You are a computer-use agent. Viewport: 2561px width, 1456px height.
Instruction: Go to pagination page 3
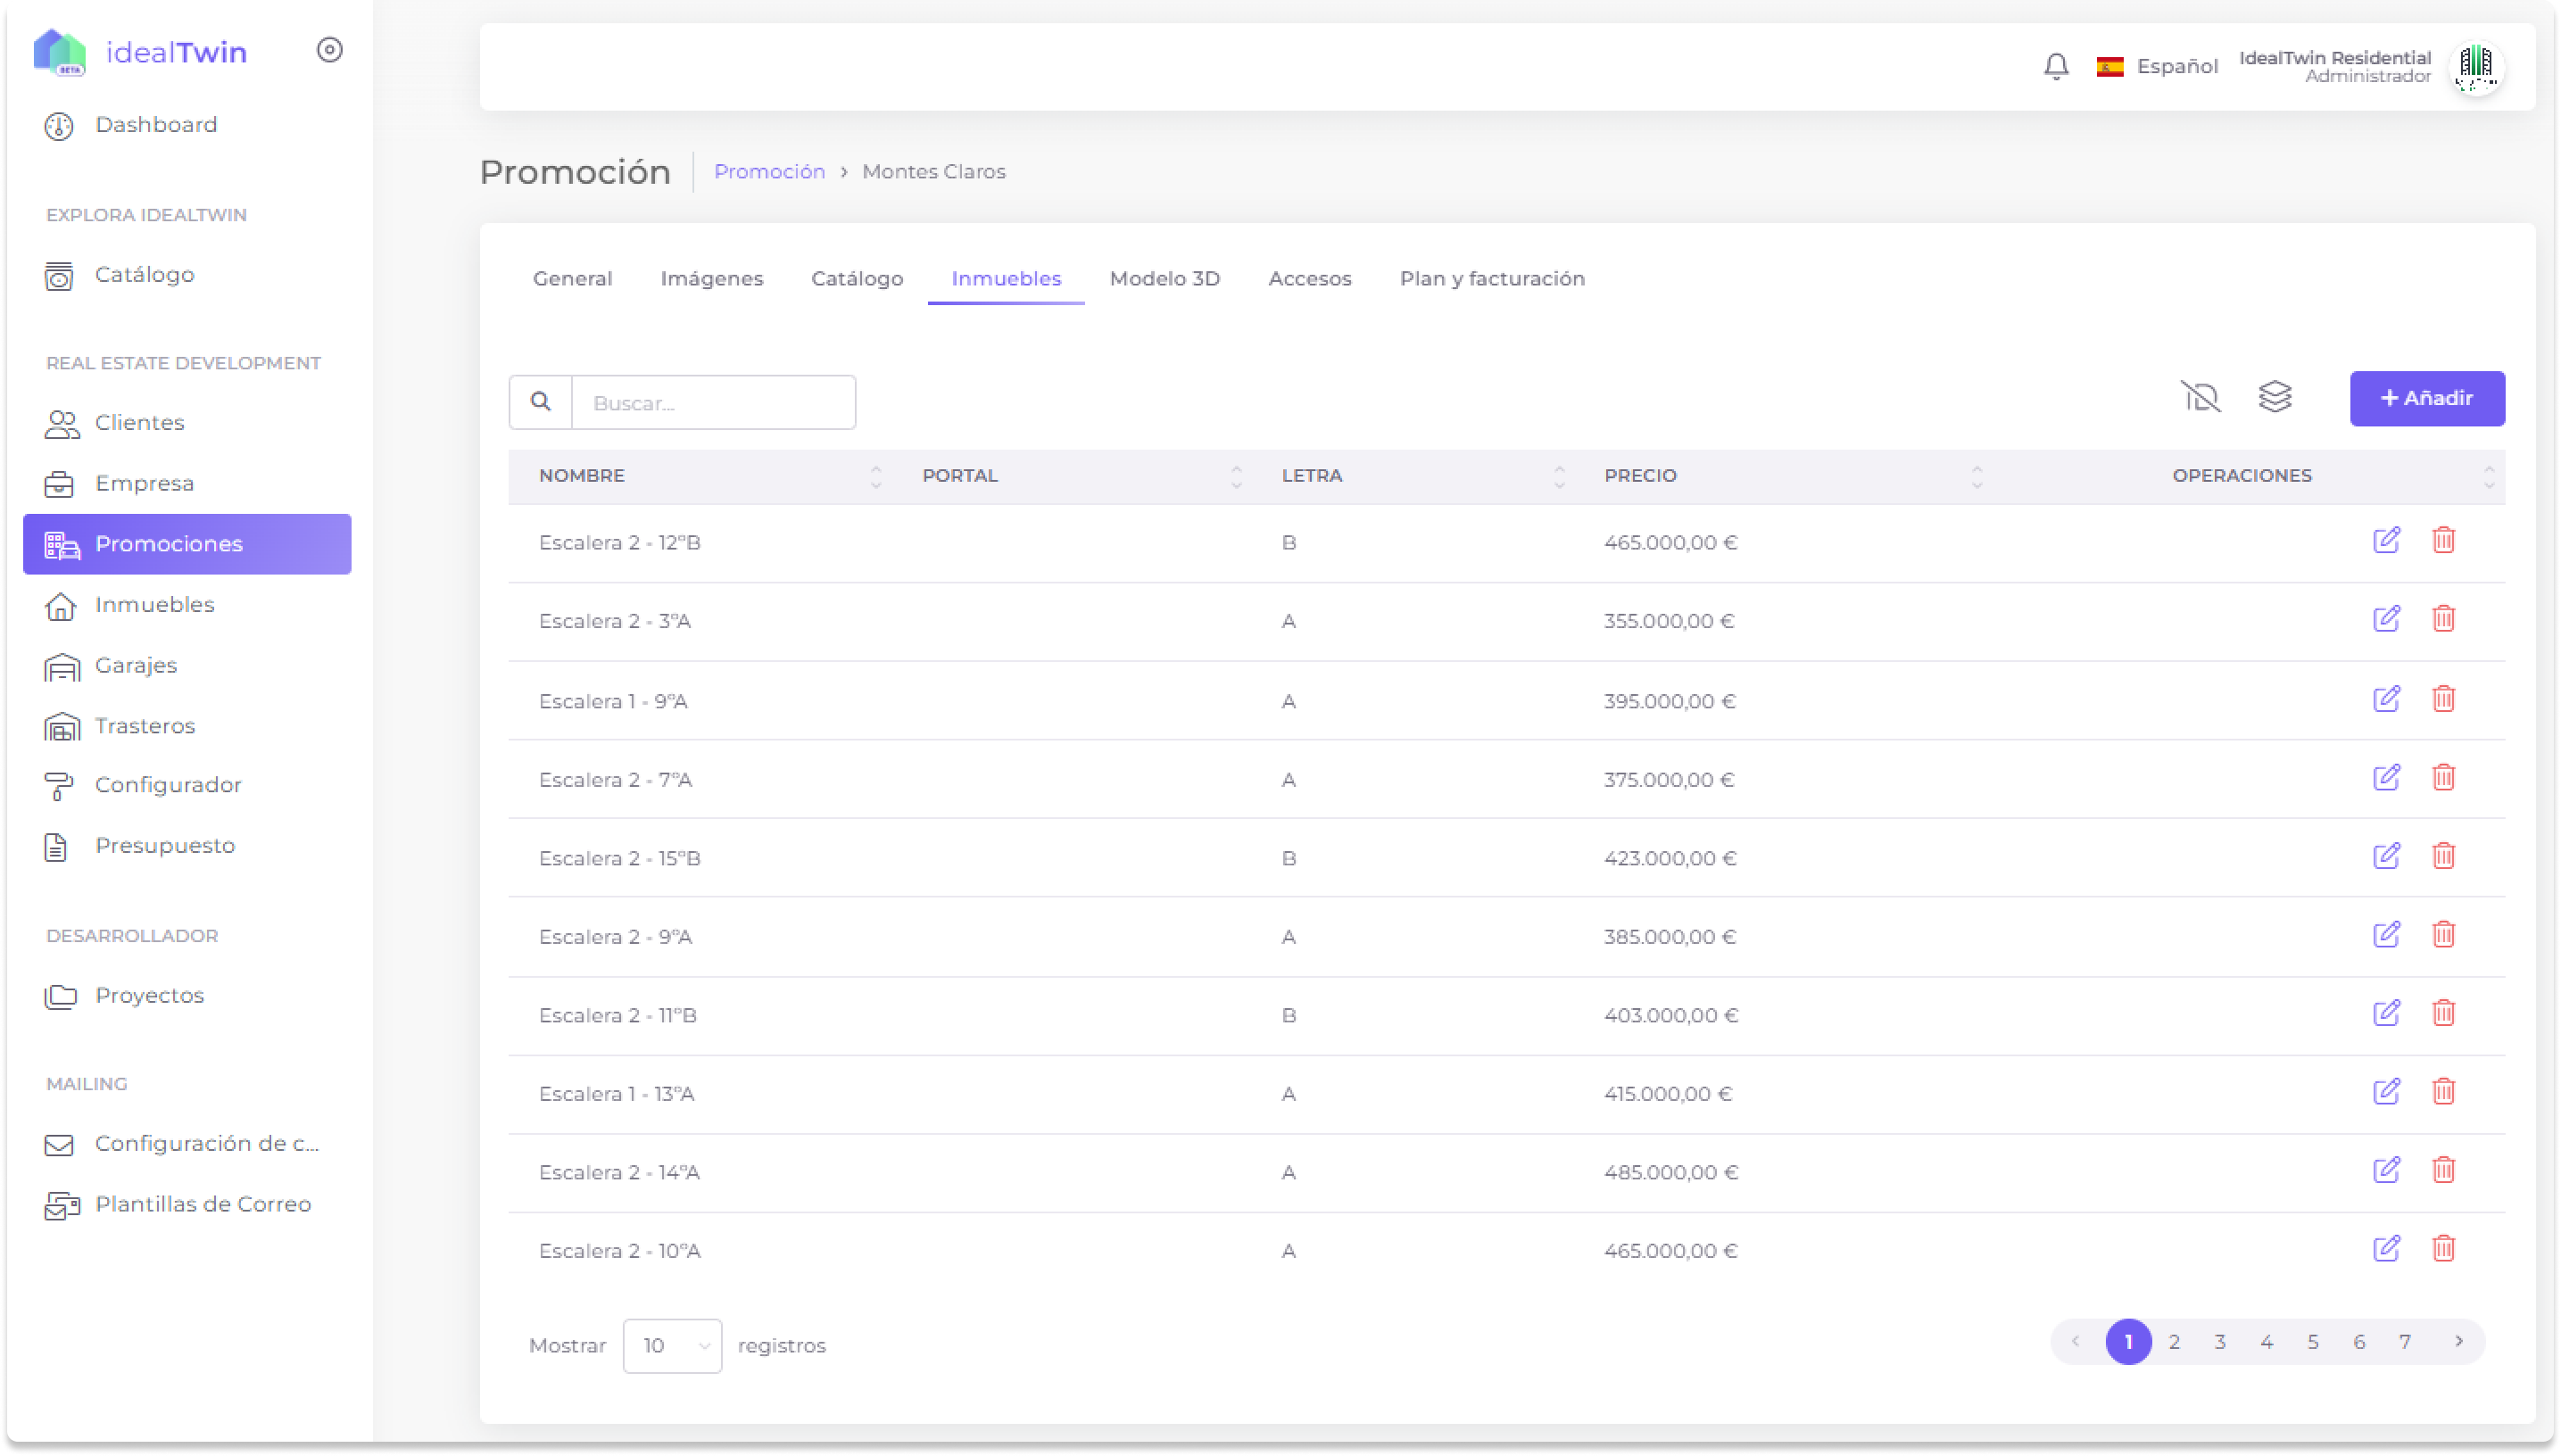[x=2219, y=1342]
